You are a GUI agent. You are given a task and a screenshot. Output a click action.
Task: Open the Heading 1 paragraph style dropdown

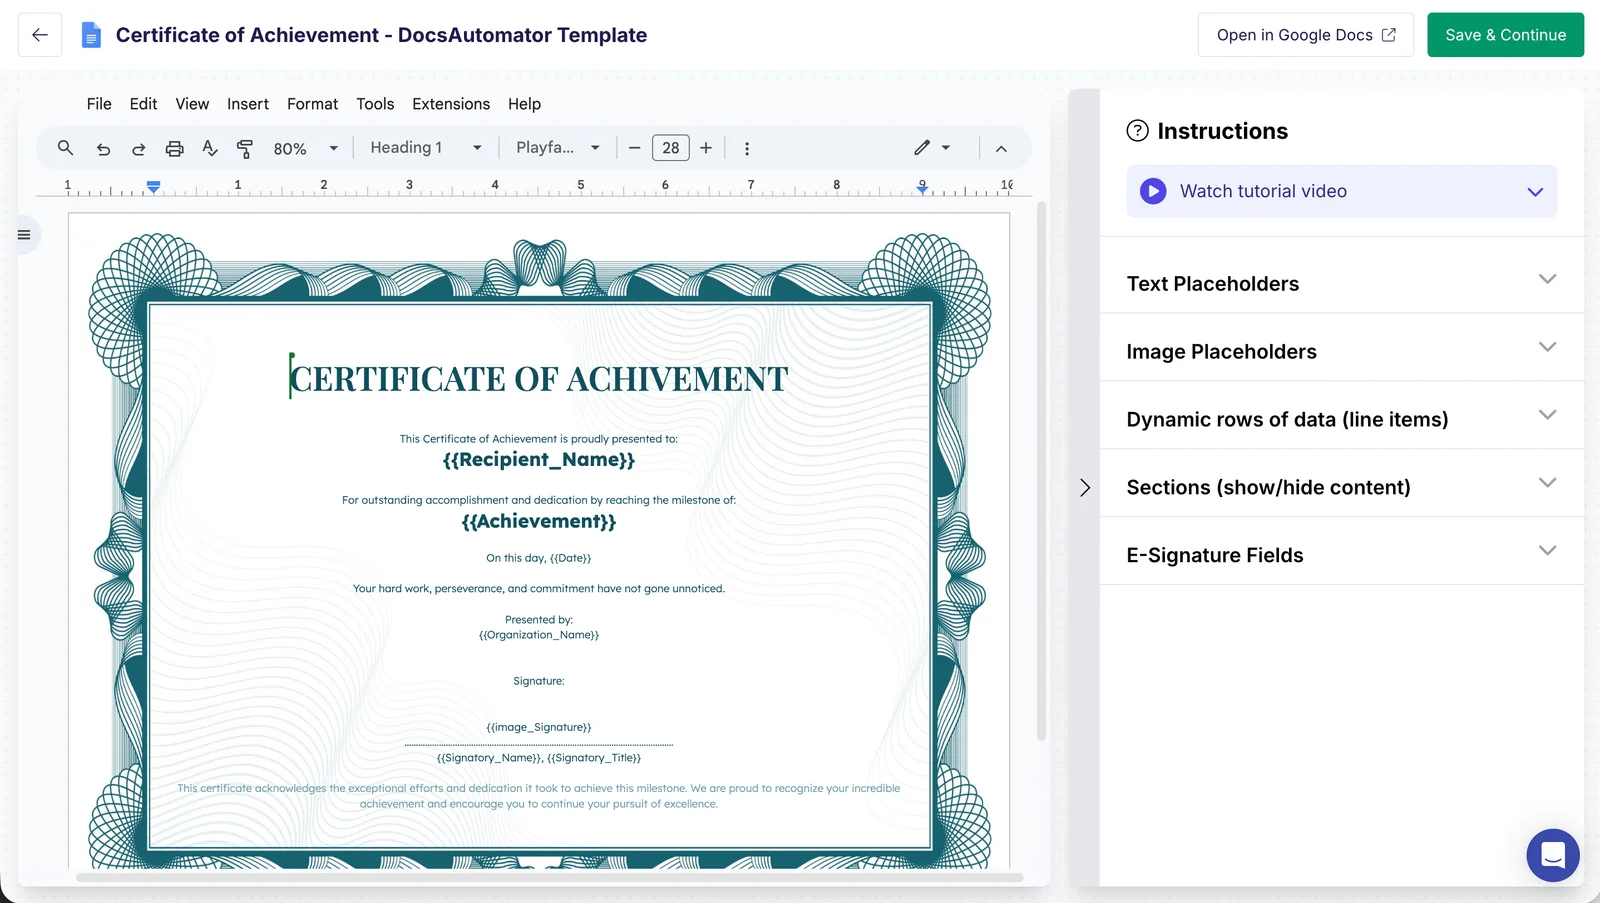click(x=426, y=148)
